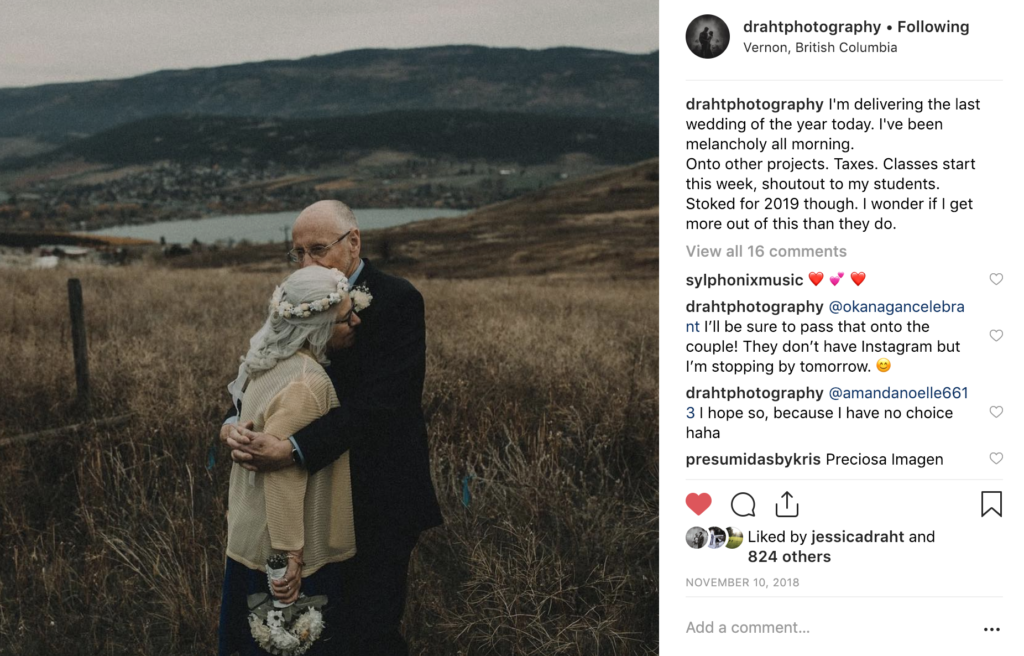Image resolution: width=1024 pixels, height=656 pixels.
Task: Unlike the post using the red heart
Action: (x=698, y=504)
